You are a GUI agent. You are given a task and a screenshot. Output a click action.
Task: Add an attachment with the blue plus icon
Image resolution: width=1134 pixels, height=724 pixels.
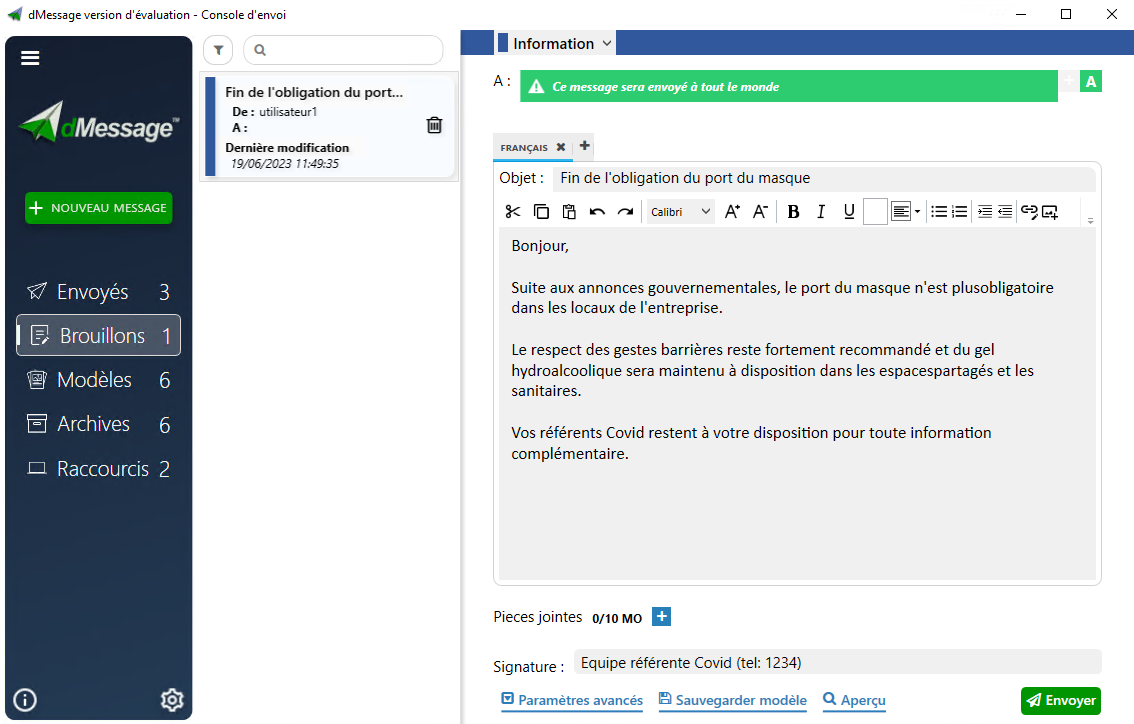661,617
